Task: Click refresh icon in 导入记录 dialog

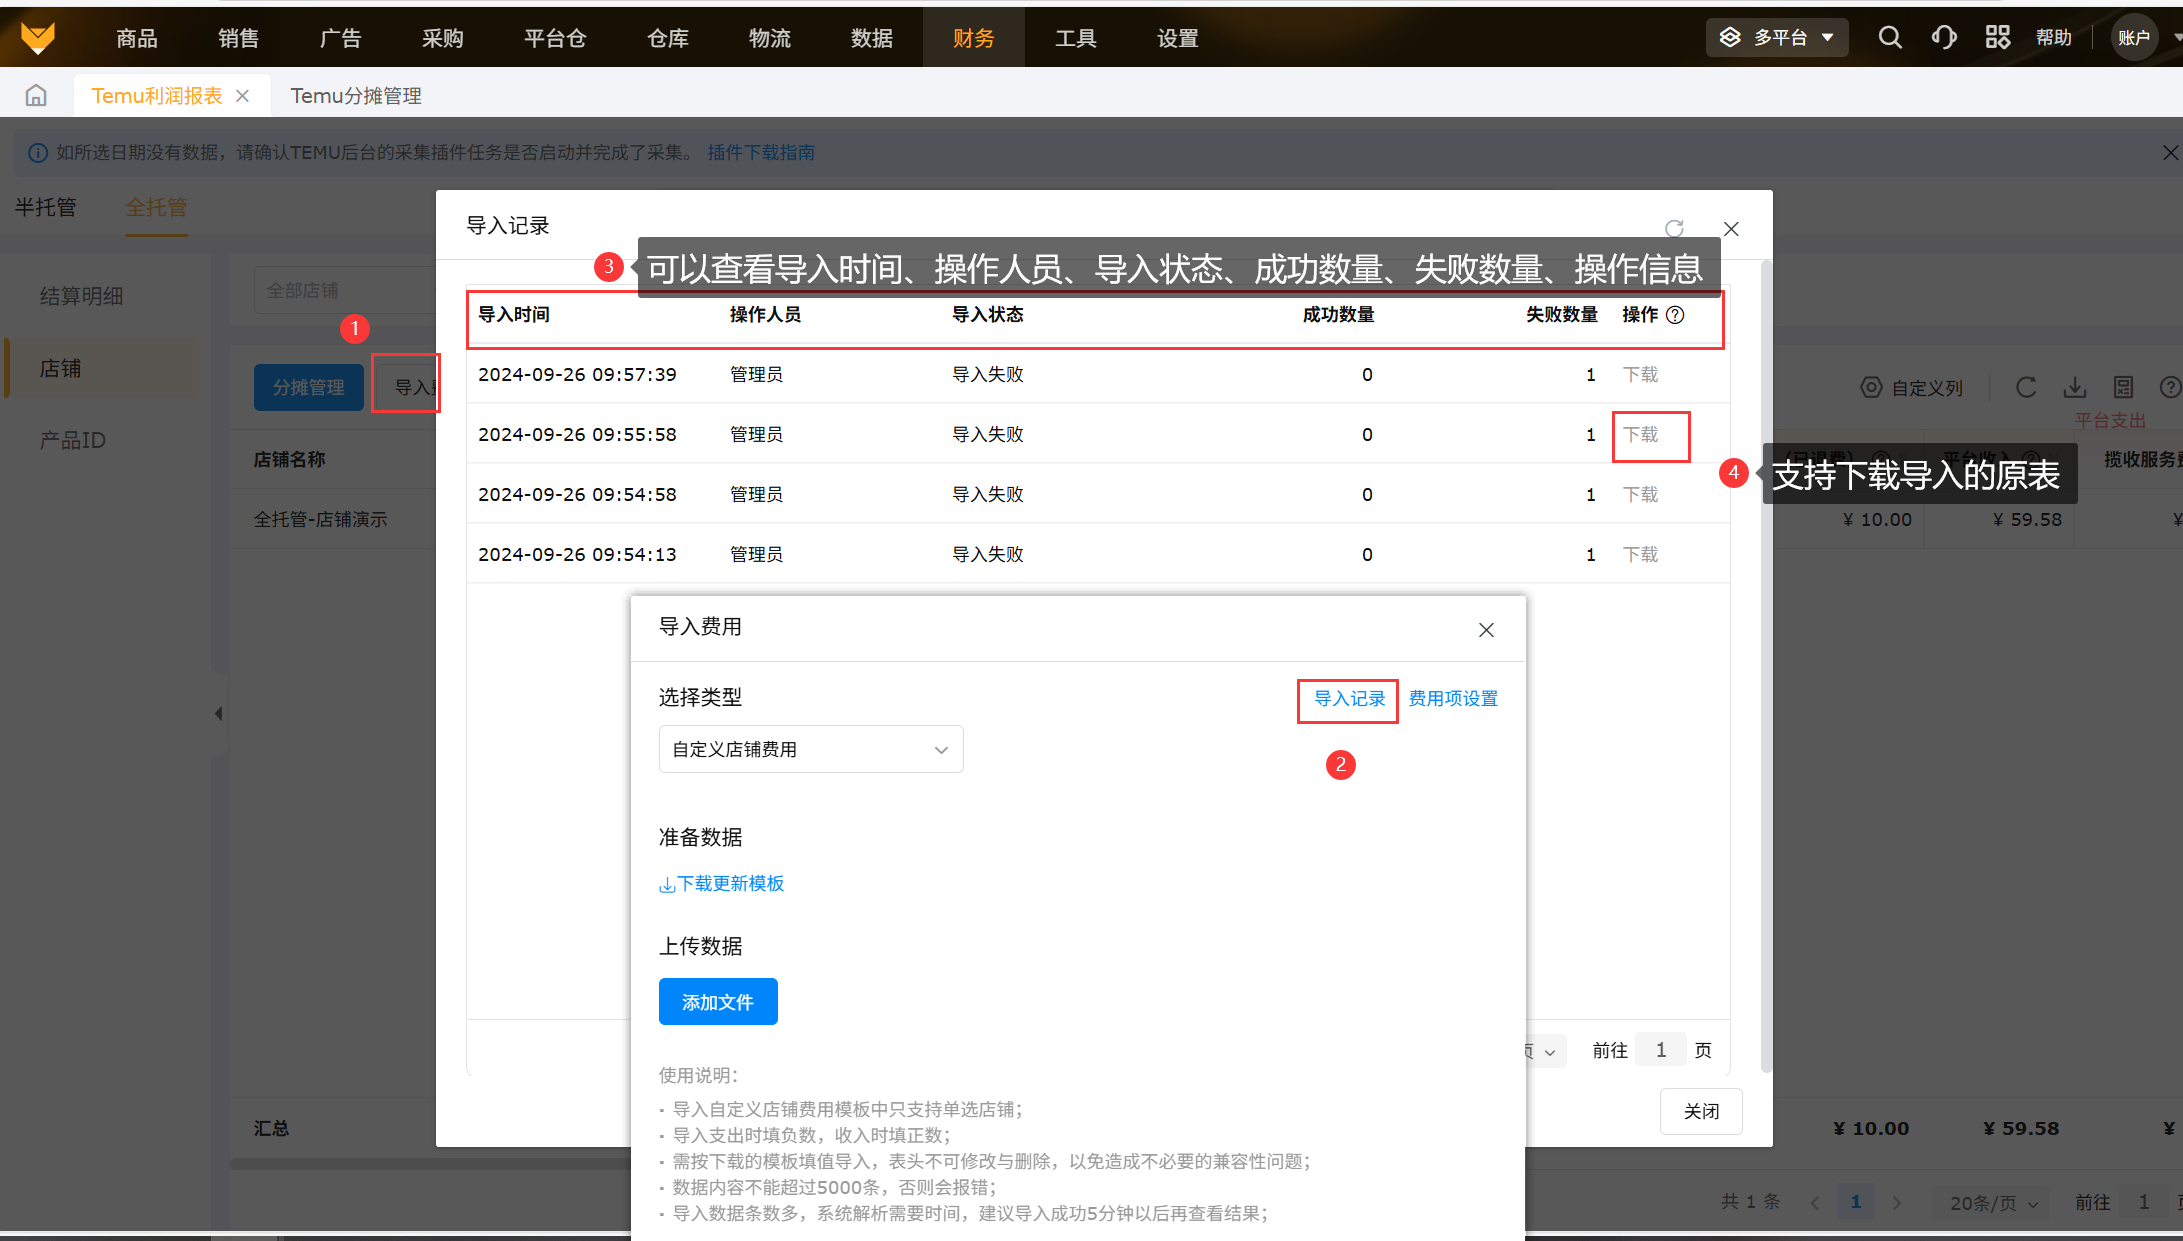Action: [x=1674, y=229]
